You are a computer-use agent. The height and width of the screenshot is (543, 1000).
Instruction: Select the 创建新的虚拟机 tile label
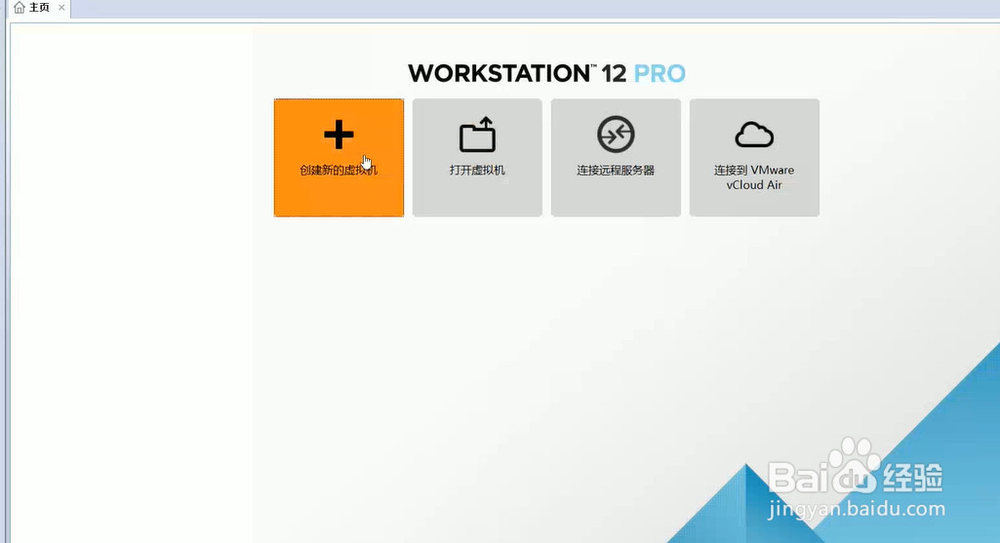click(339, 170)
